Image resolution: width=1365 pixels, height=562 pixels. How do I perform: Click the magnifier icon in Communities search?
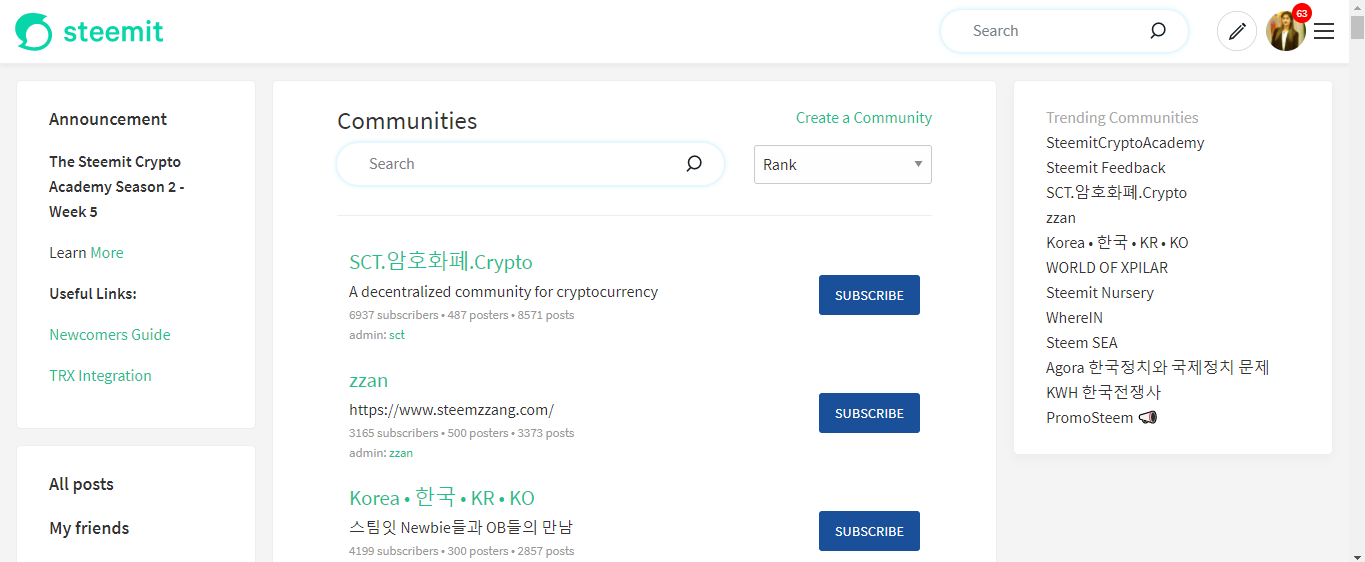[694, 164]
